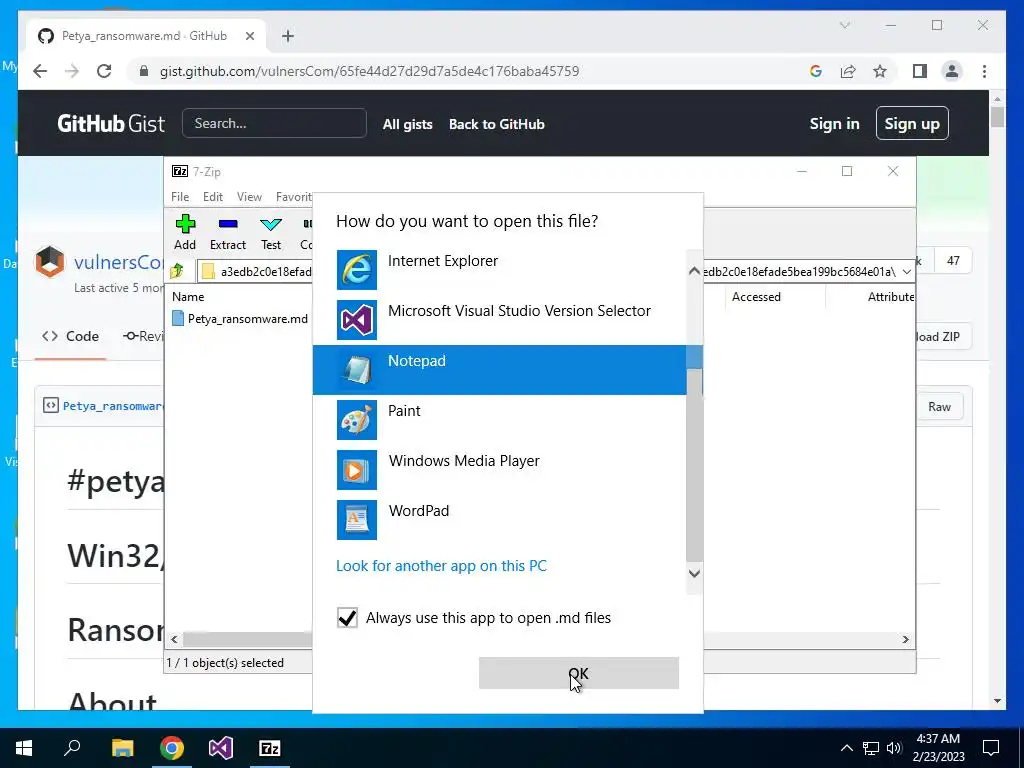Uncheck Always use this app for .md files
Viewport: 1024px width, 768px height.
[347, 617]
